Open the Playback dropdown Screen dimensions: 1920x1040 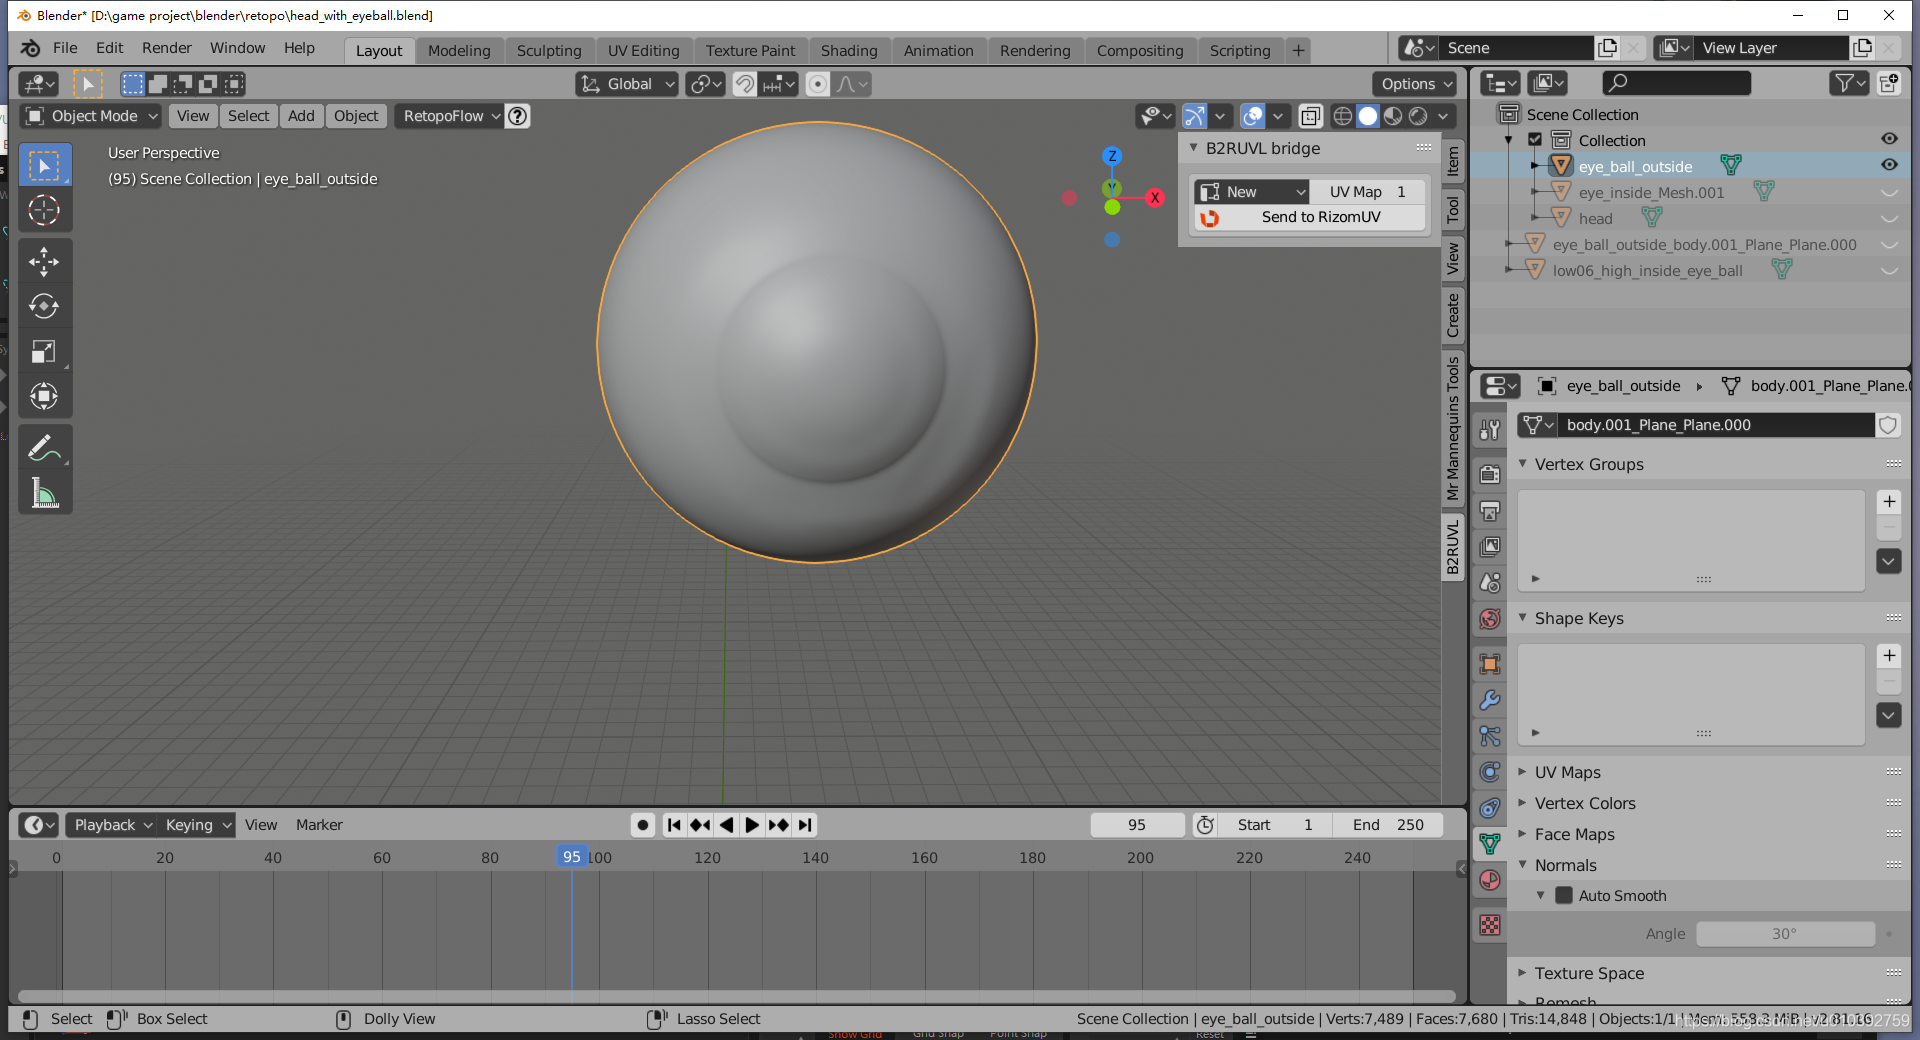point(111,825)
